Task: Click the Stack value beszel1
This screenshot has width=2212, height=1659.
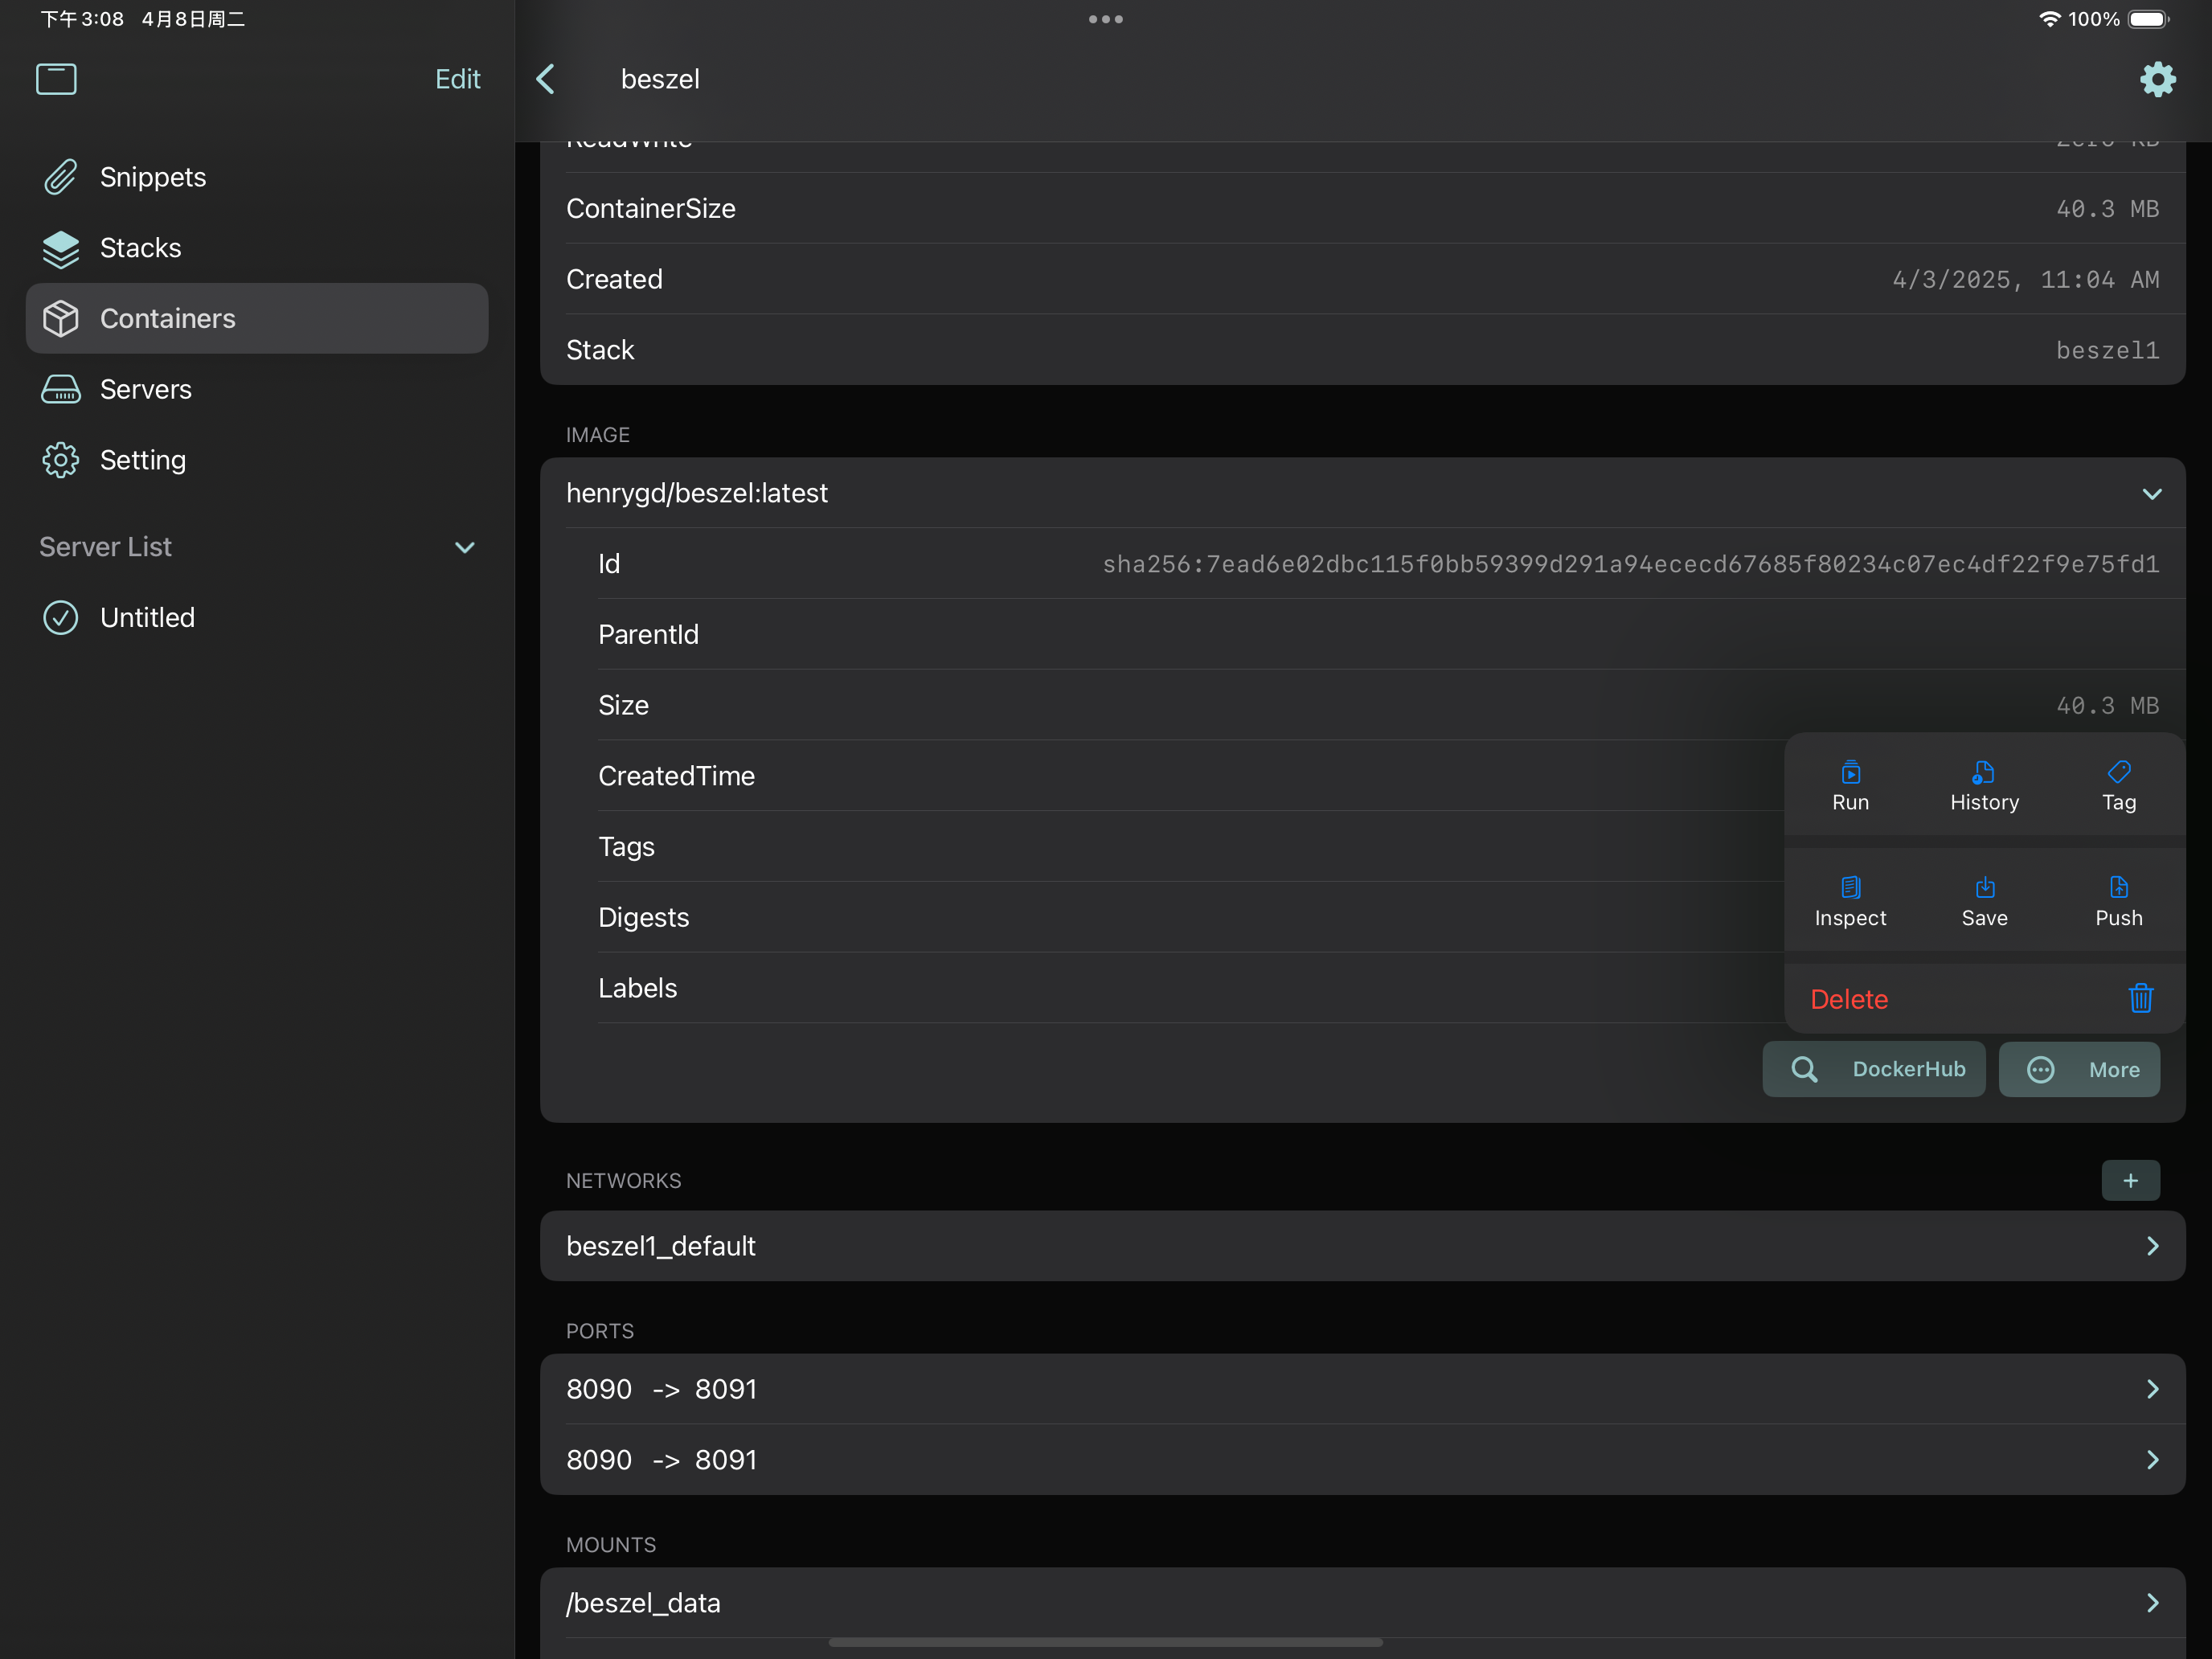Action: 2107,350
